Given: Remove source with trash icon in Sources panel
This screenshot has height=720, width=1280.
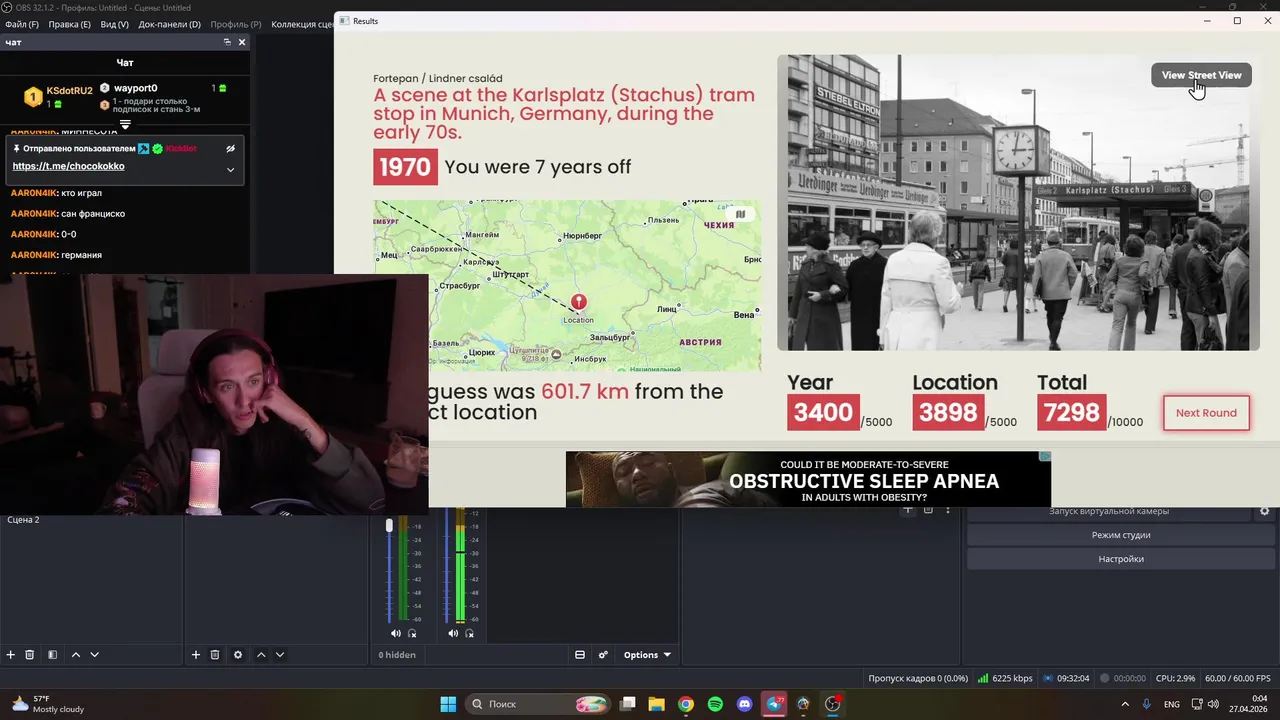Looking at the screenshot, I should click(x=215, y=655).
